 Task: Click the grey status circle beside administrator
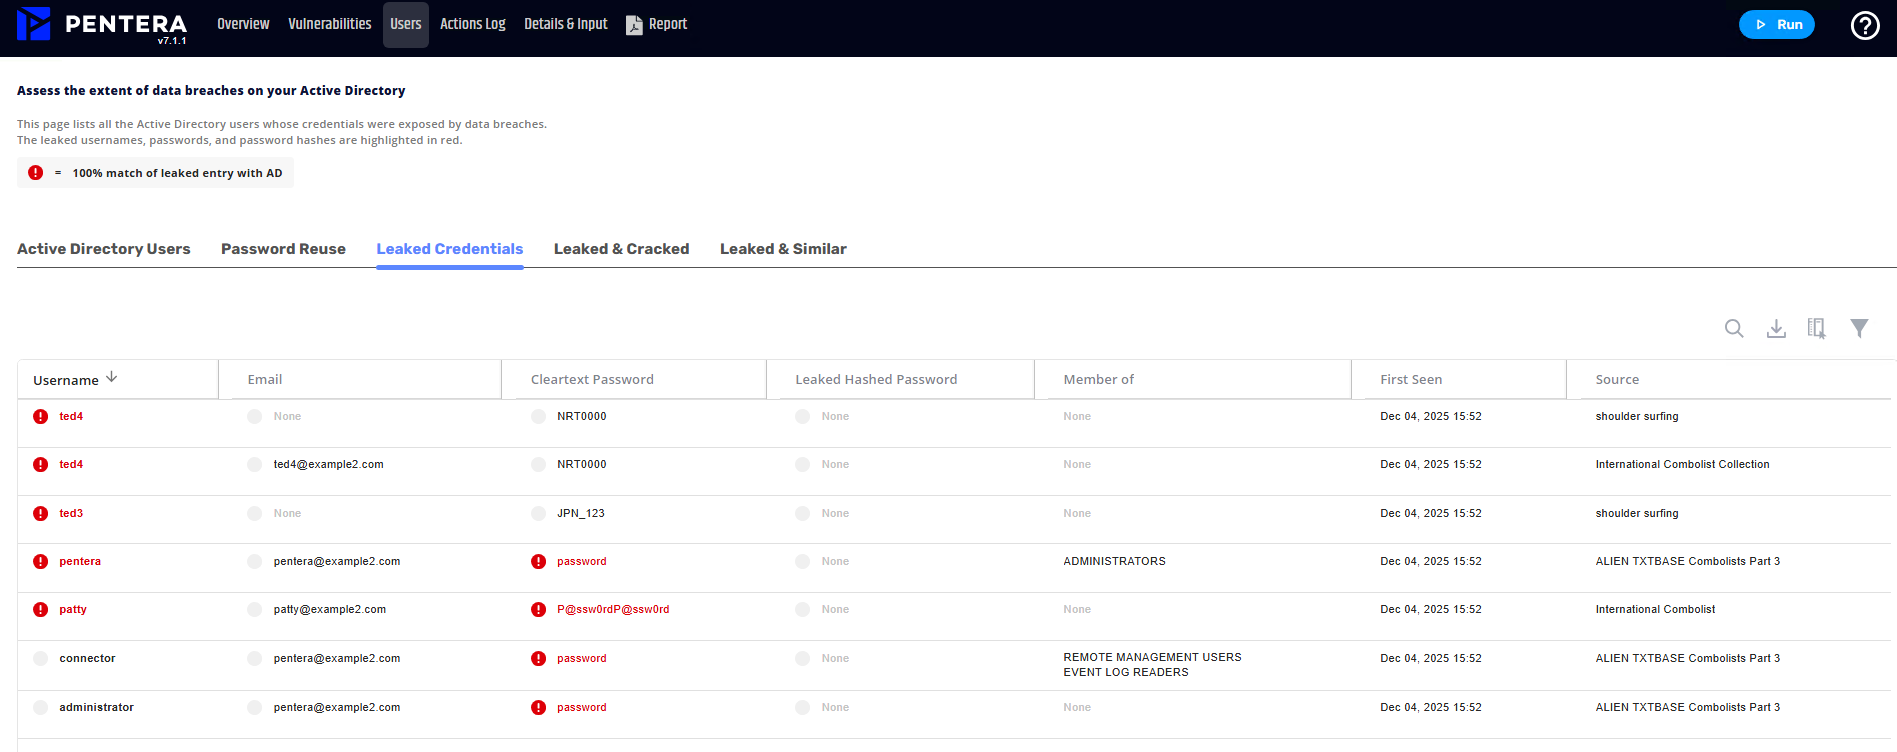(x=40, y=708)
